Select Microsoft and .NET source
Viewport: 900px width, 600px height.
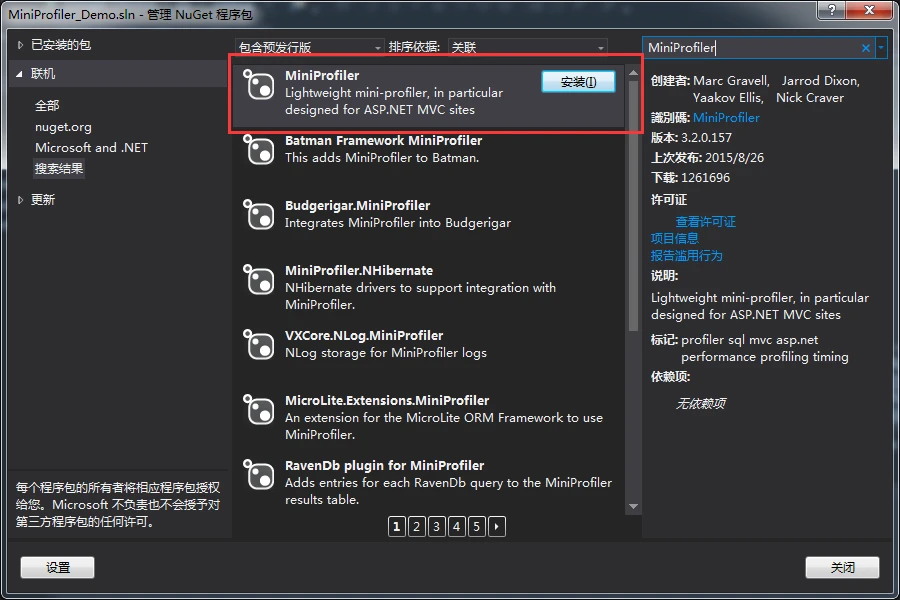(91, 148)
